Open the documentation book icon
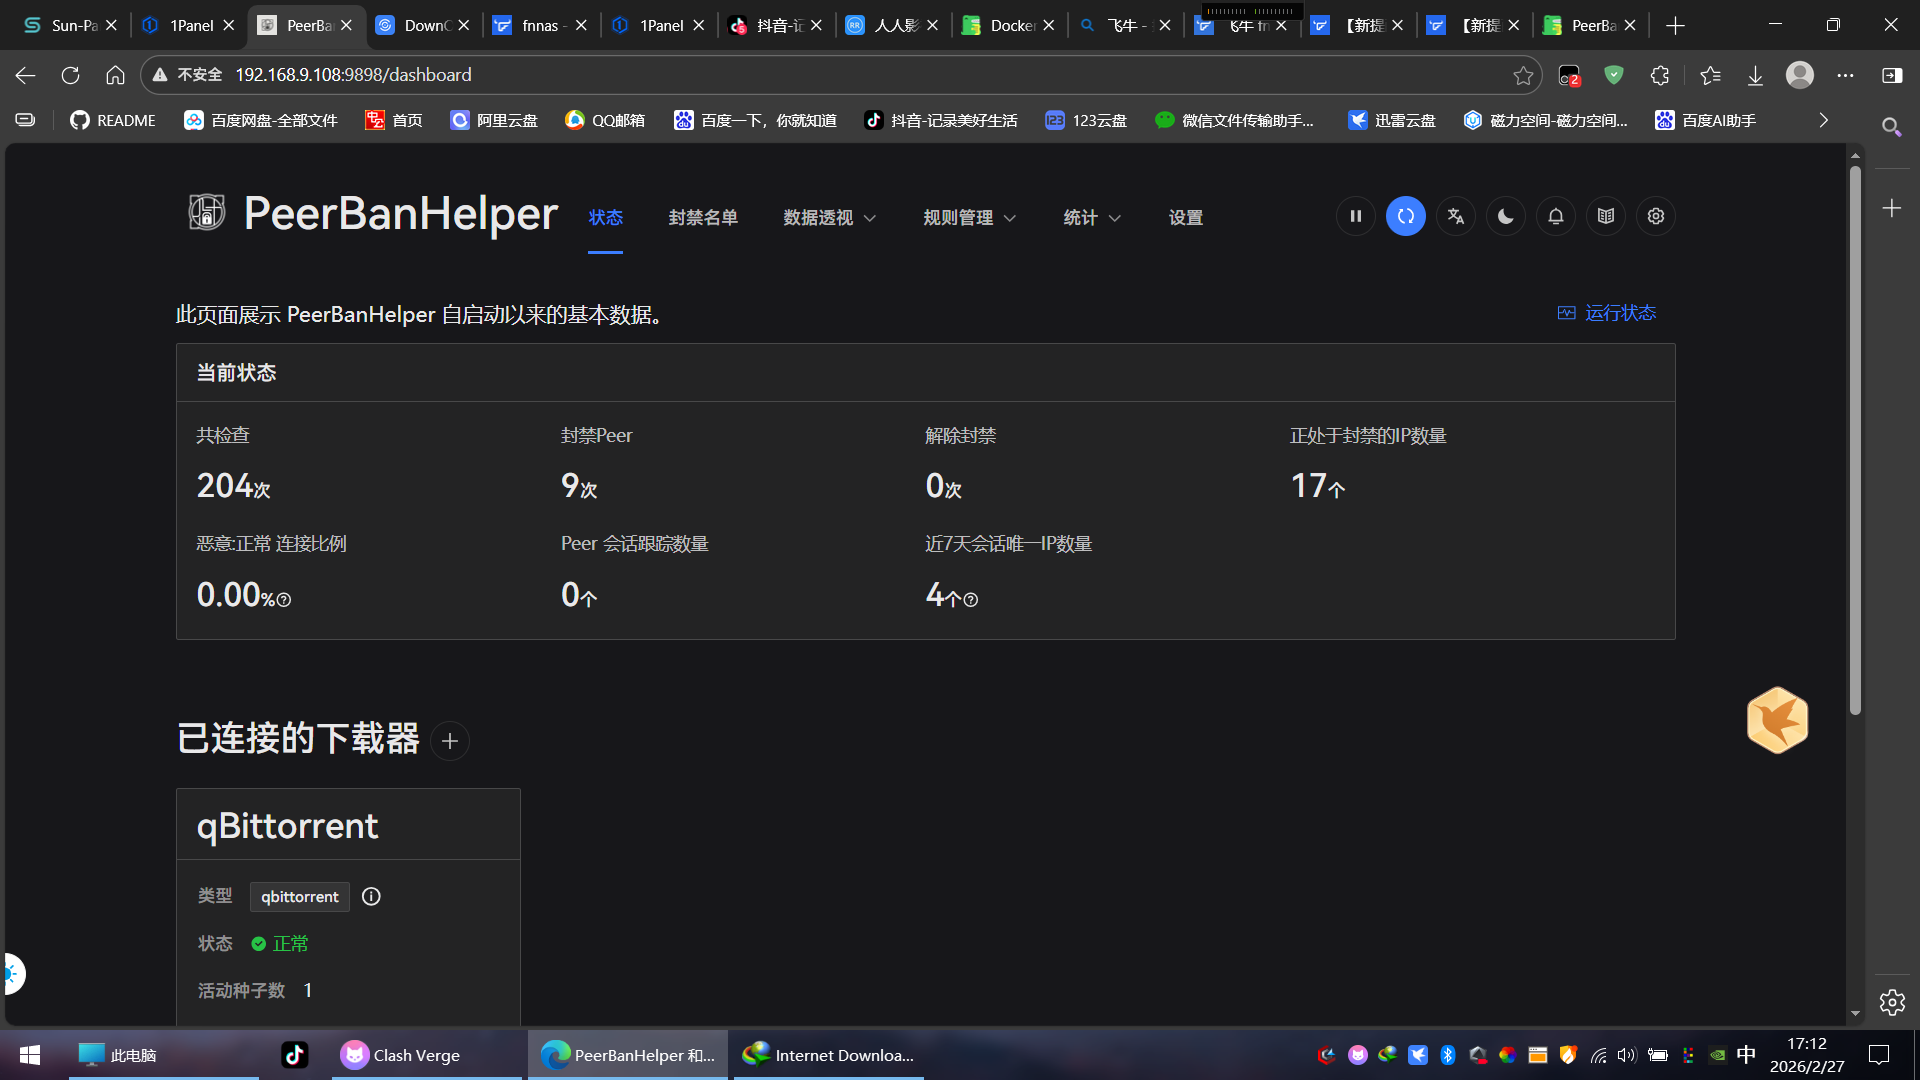This screenshot has width=1920, height=1080. [x=1605, y=216]
